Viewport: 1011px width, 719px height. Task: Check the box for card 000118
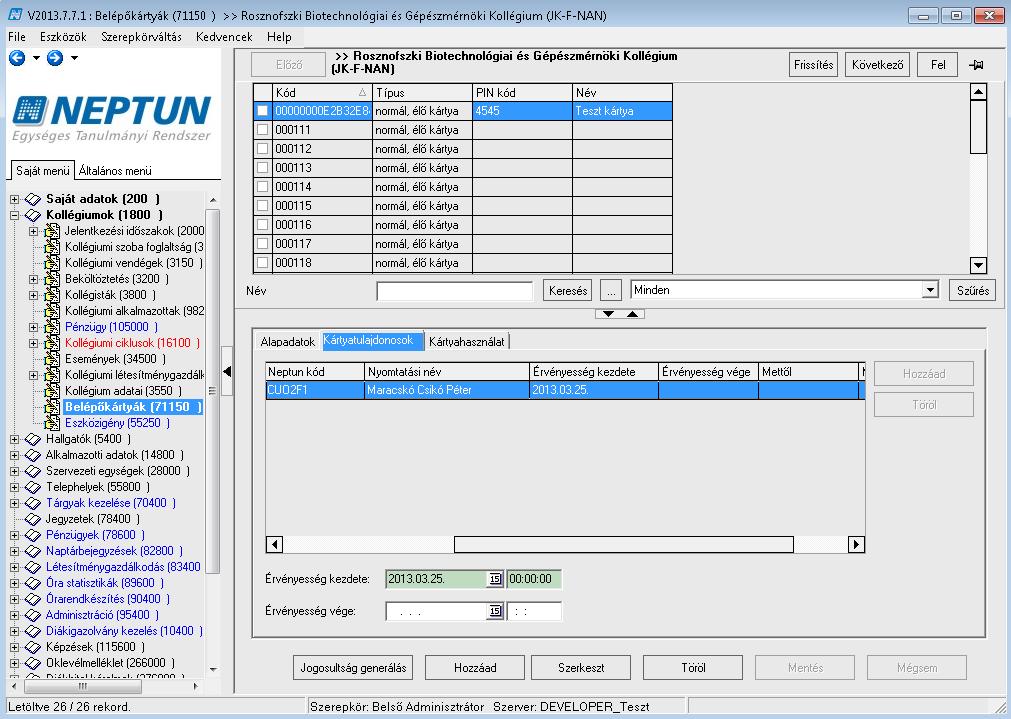(262, 263)
